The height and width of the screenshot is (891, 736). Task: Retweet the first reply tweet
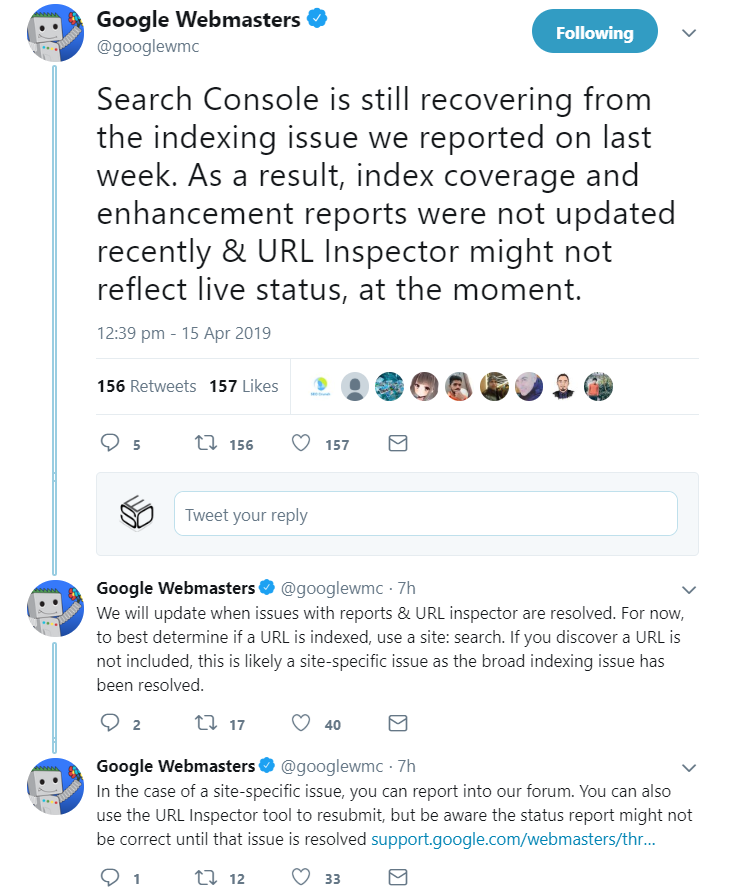(206, 722)
